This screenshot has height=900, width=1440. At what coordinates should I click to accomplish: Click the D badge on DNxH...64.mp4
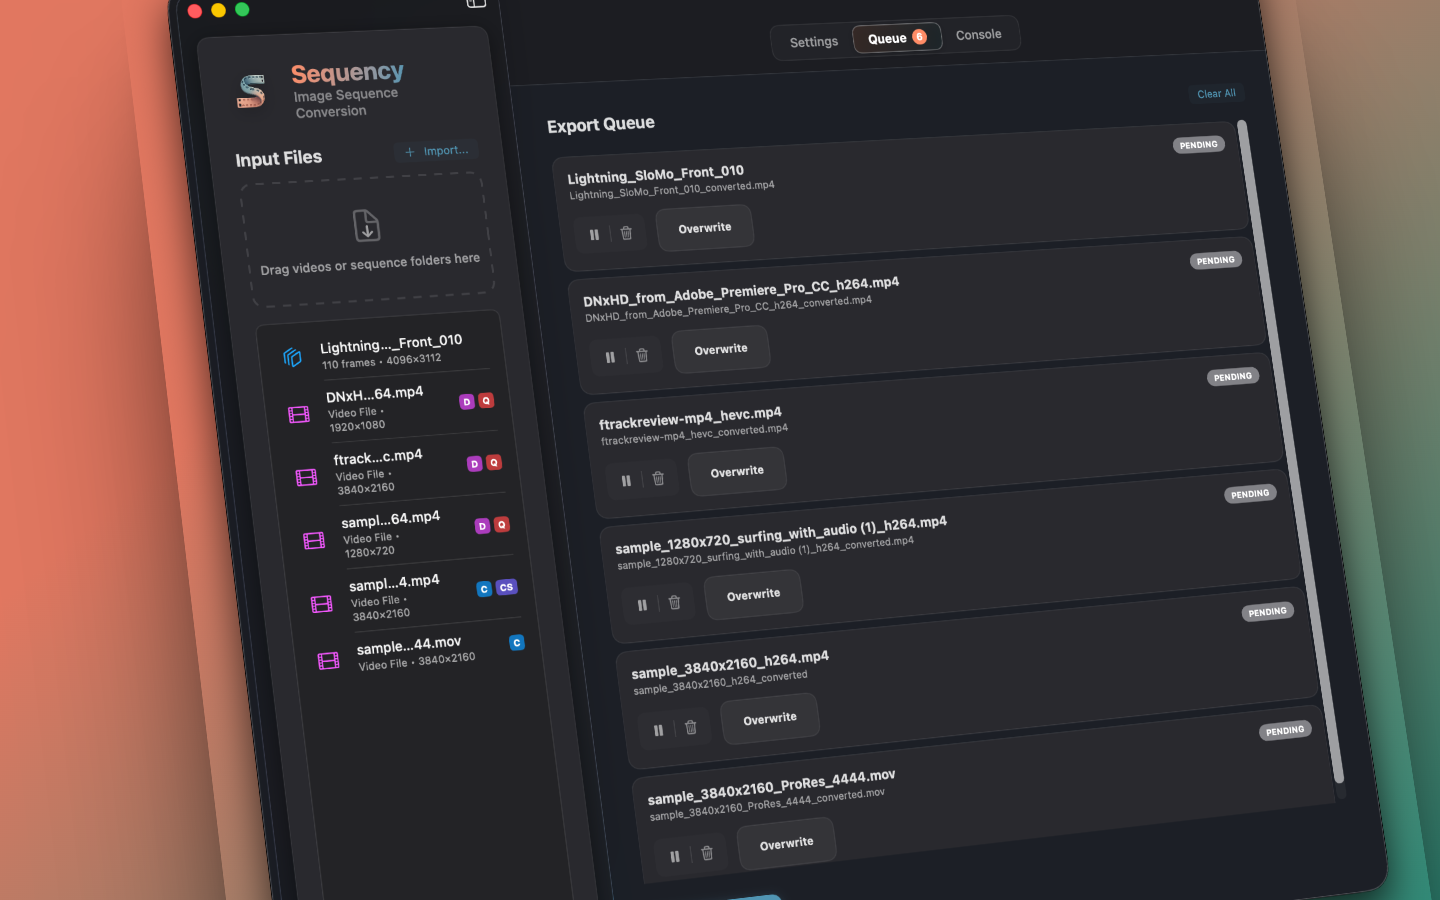coord(466,402)
